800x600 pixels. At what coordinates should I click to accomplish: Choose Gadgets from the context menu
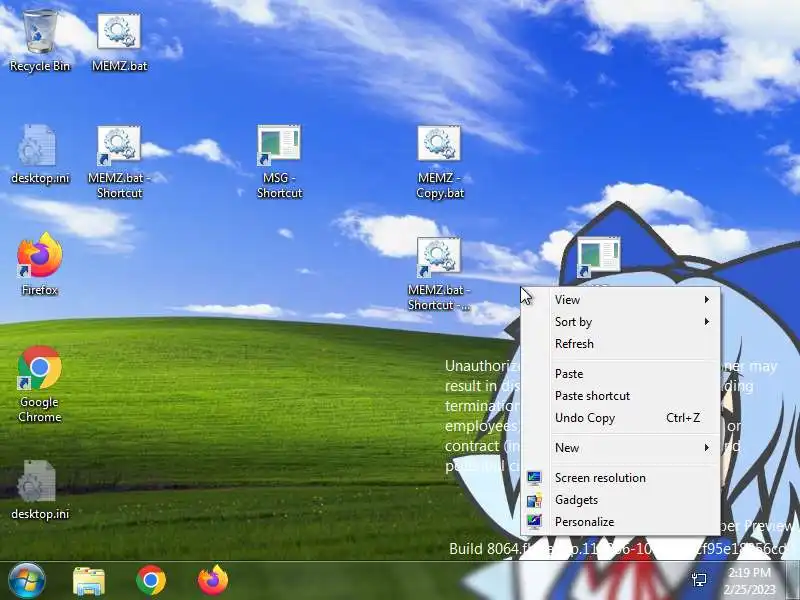coord(620,499)
